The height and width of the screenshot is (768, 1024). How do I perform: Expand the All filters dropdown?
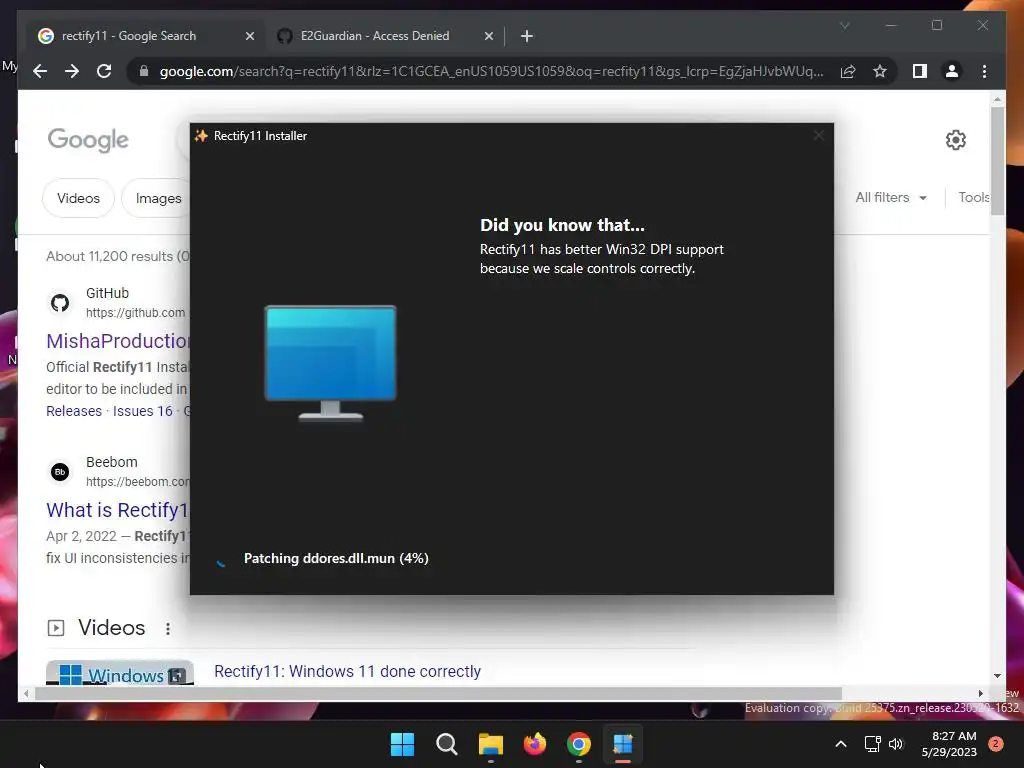click(891, 197)
